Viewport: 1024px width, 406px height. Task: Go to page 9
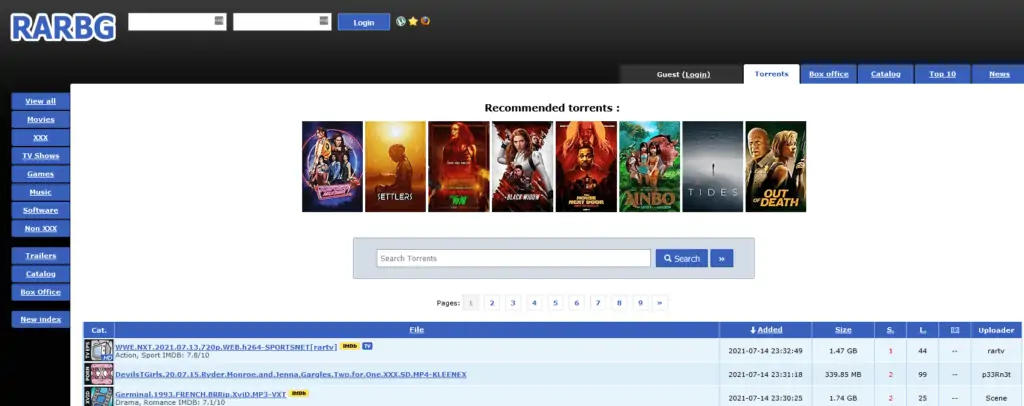pyautogui.click(x=641, y=303)
